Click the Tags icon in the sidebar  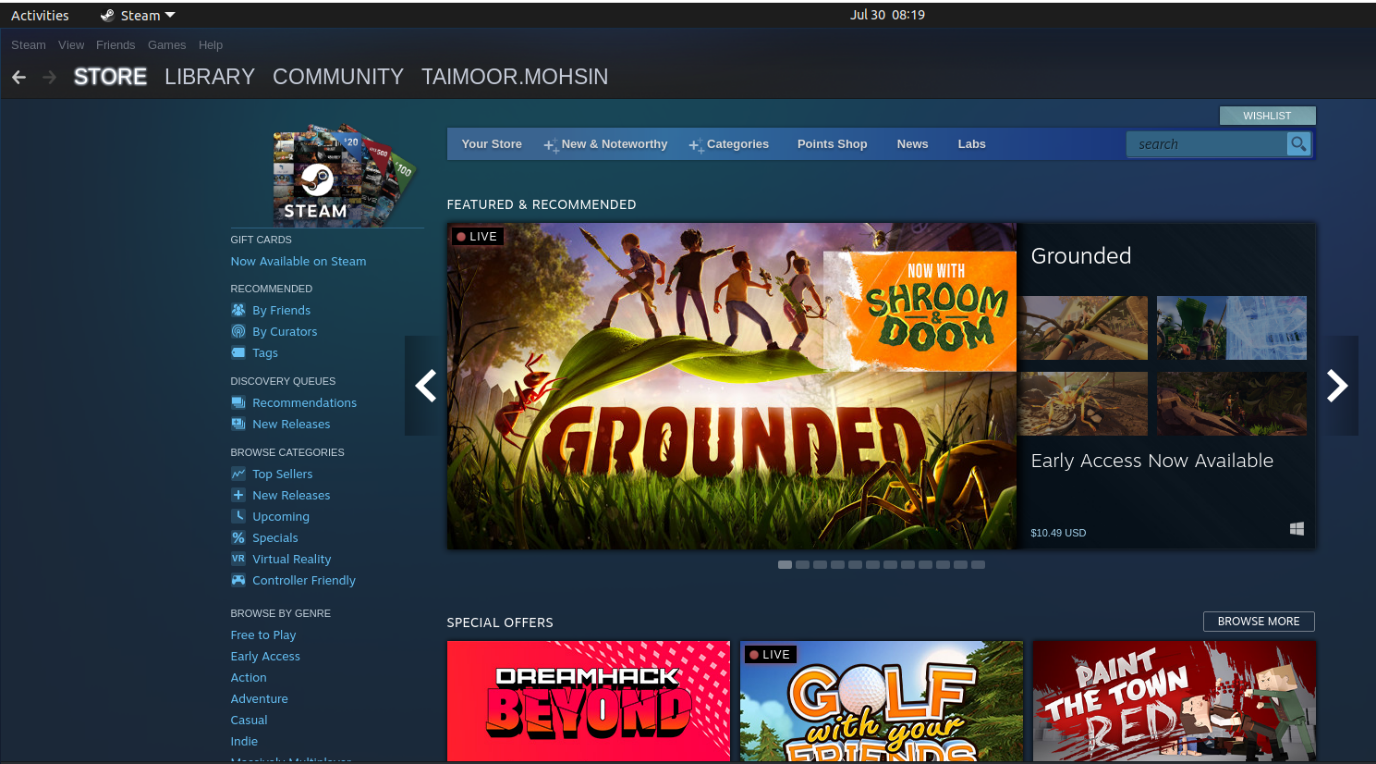[x=237, y=352]
